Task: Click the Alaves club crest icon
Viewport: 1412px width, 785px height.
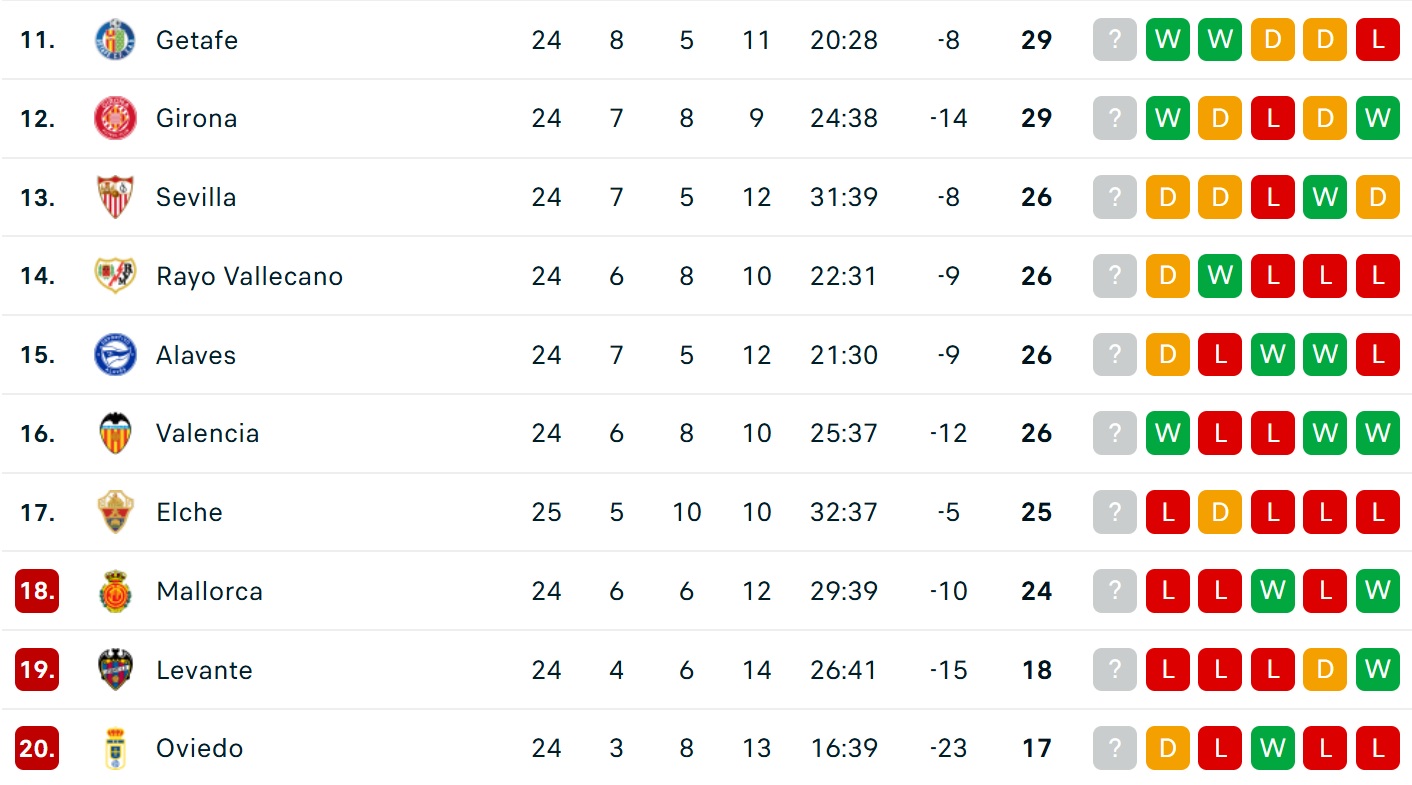Action: pyautogui.click(x=115, y=355)
